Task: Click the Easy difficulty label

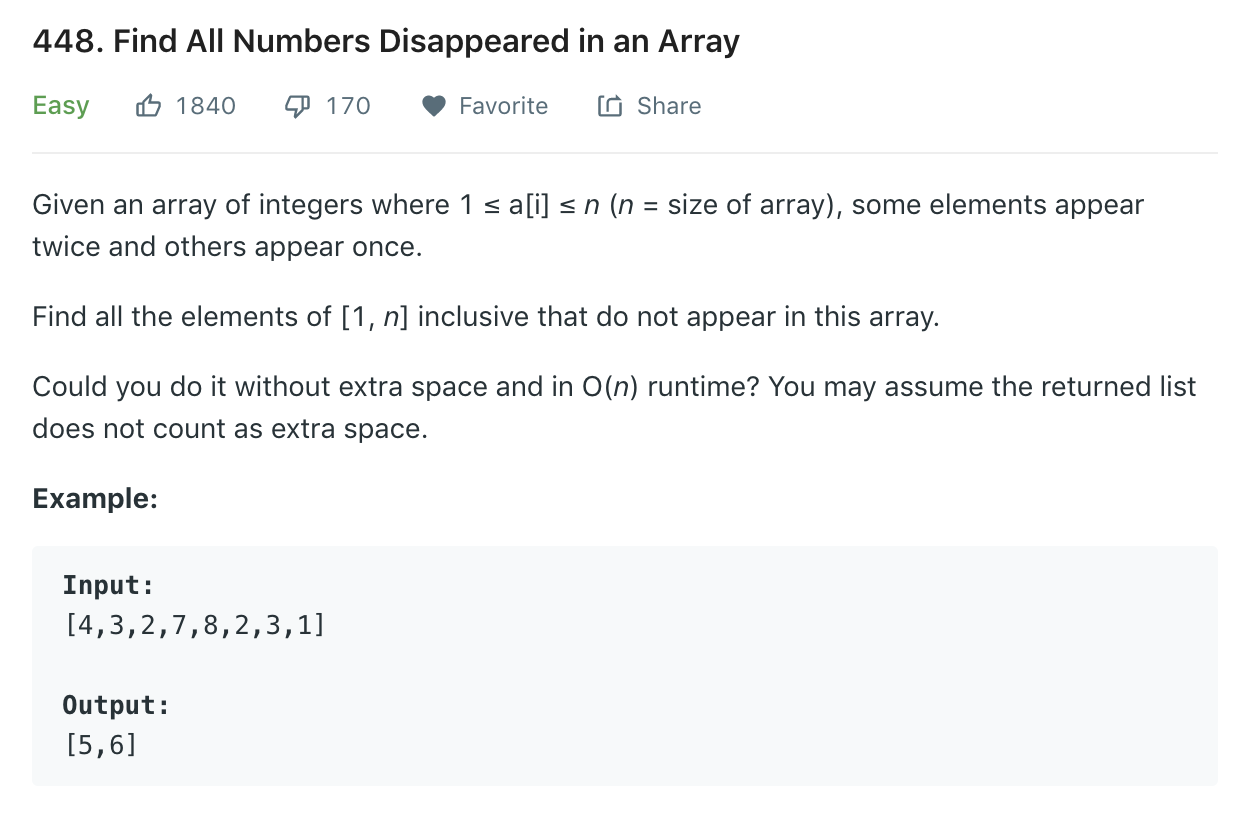Action: (x=61, y=106)
